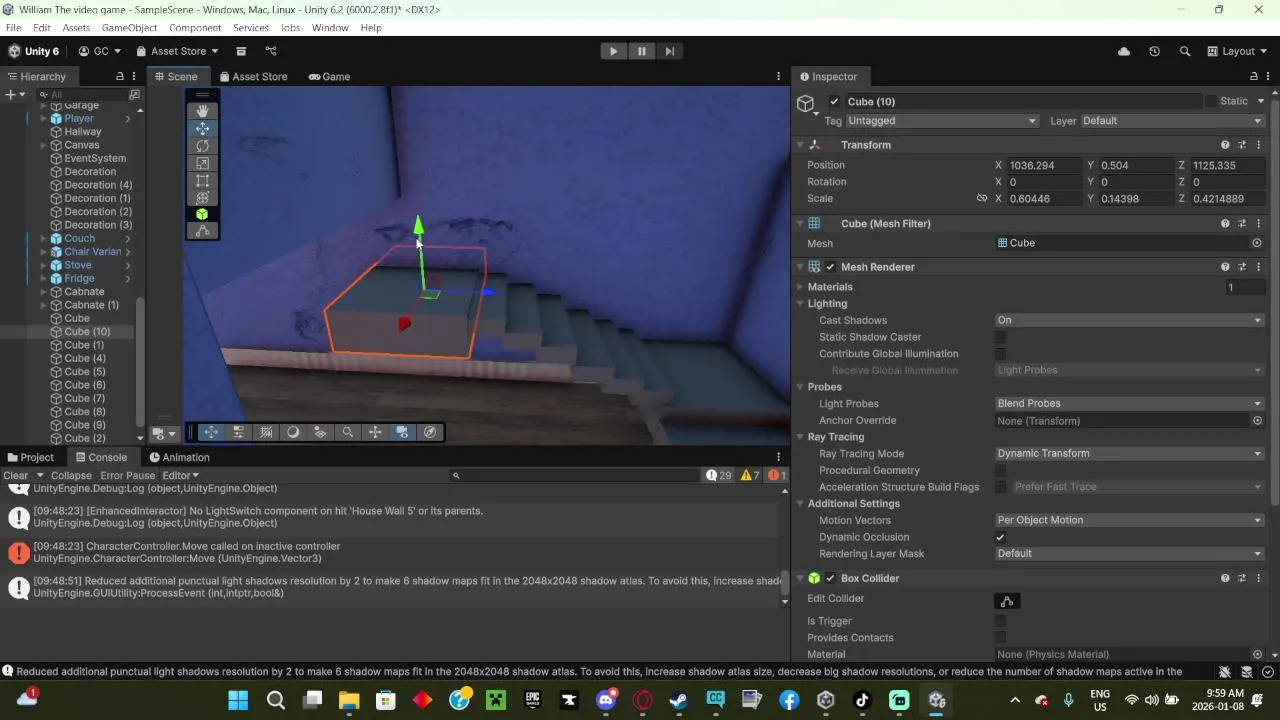This screenshot has width=1280, height=720.
Task: Open the Tag dropdown showing Untagged
Action: point(941,121)
